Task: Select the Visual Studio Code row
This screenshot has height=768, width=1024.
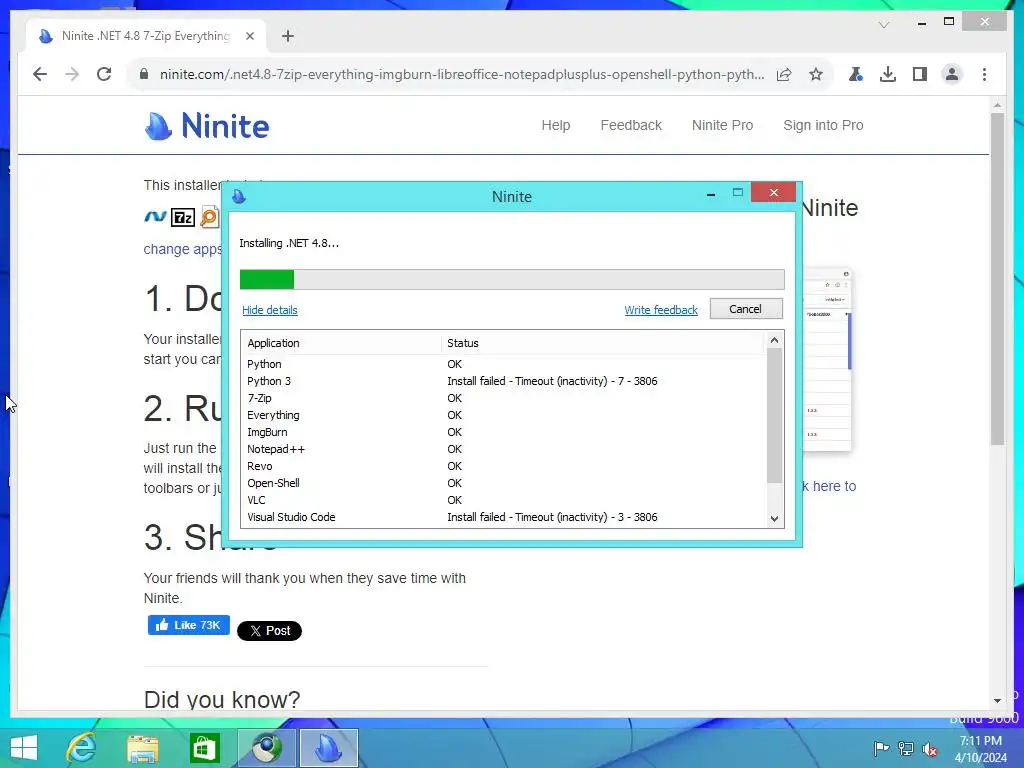Action: [x=504, y=517]
